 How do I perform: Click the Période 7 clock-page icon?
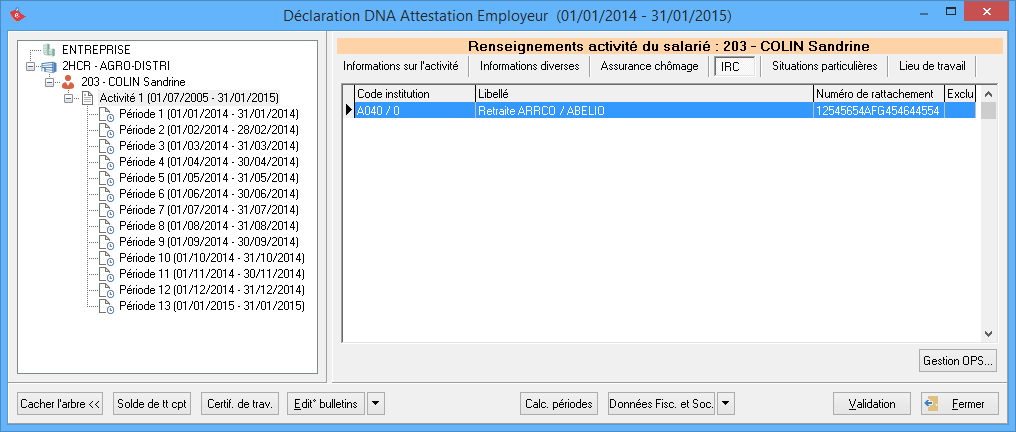tap(106, 210)
